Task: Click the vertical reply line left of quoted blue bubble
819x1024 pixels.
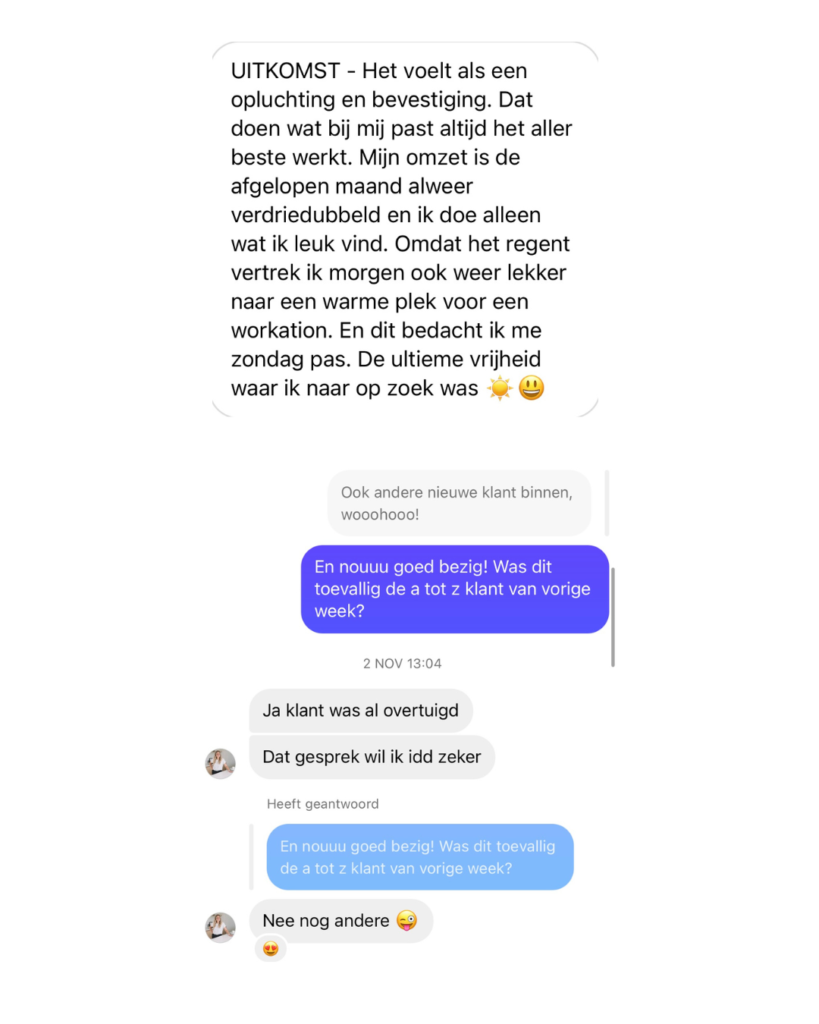Action: pyautogui.click(x=251, y=857)
